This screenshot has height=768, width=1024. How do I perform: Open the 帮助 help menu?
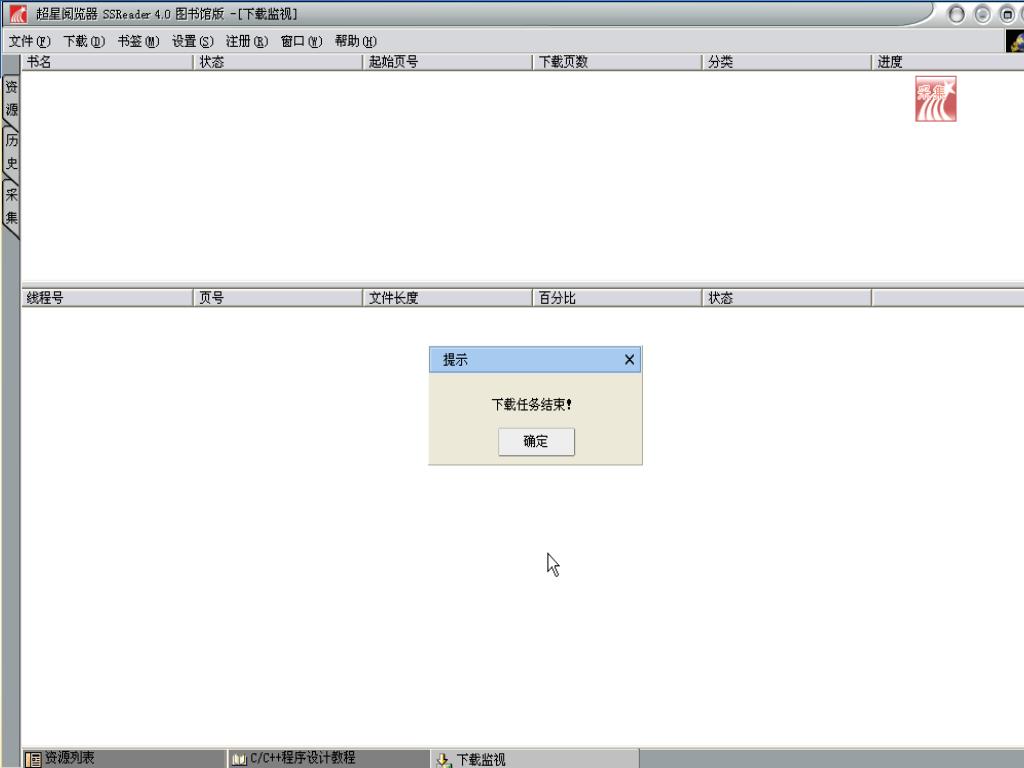(x=355, y=41)
